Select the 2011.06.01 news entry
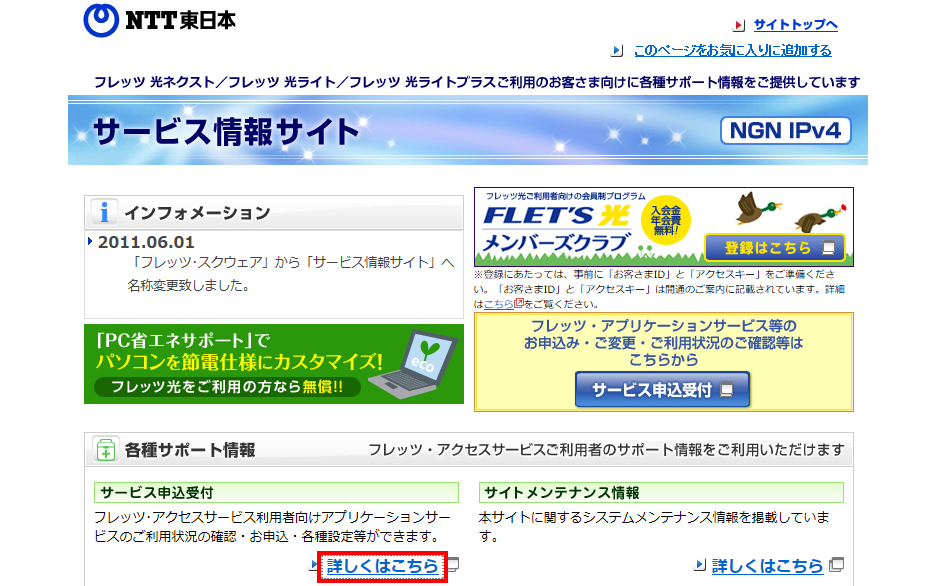938x586 pixels. point(146,242)
